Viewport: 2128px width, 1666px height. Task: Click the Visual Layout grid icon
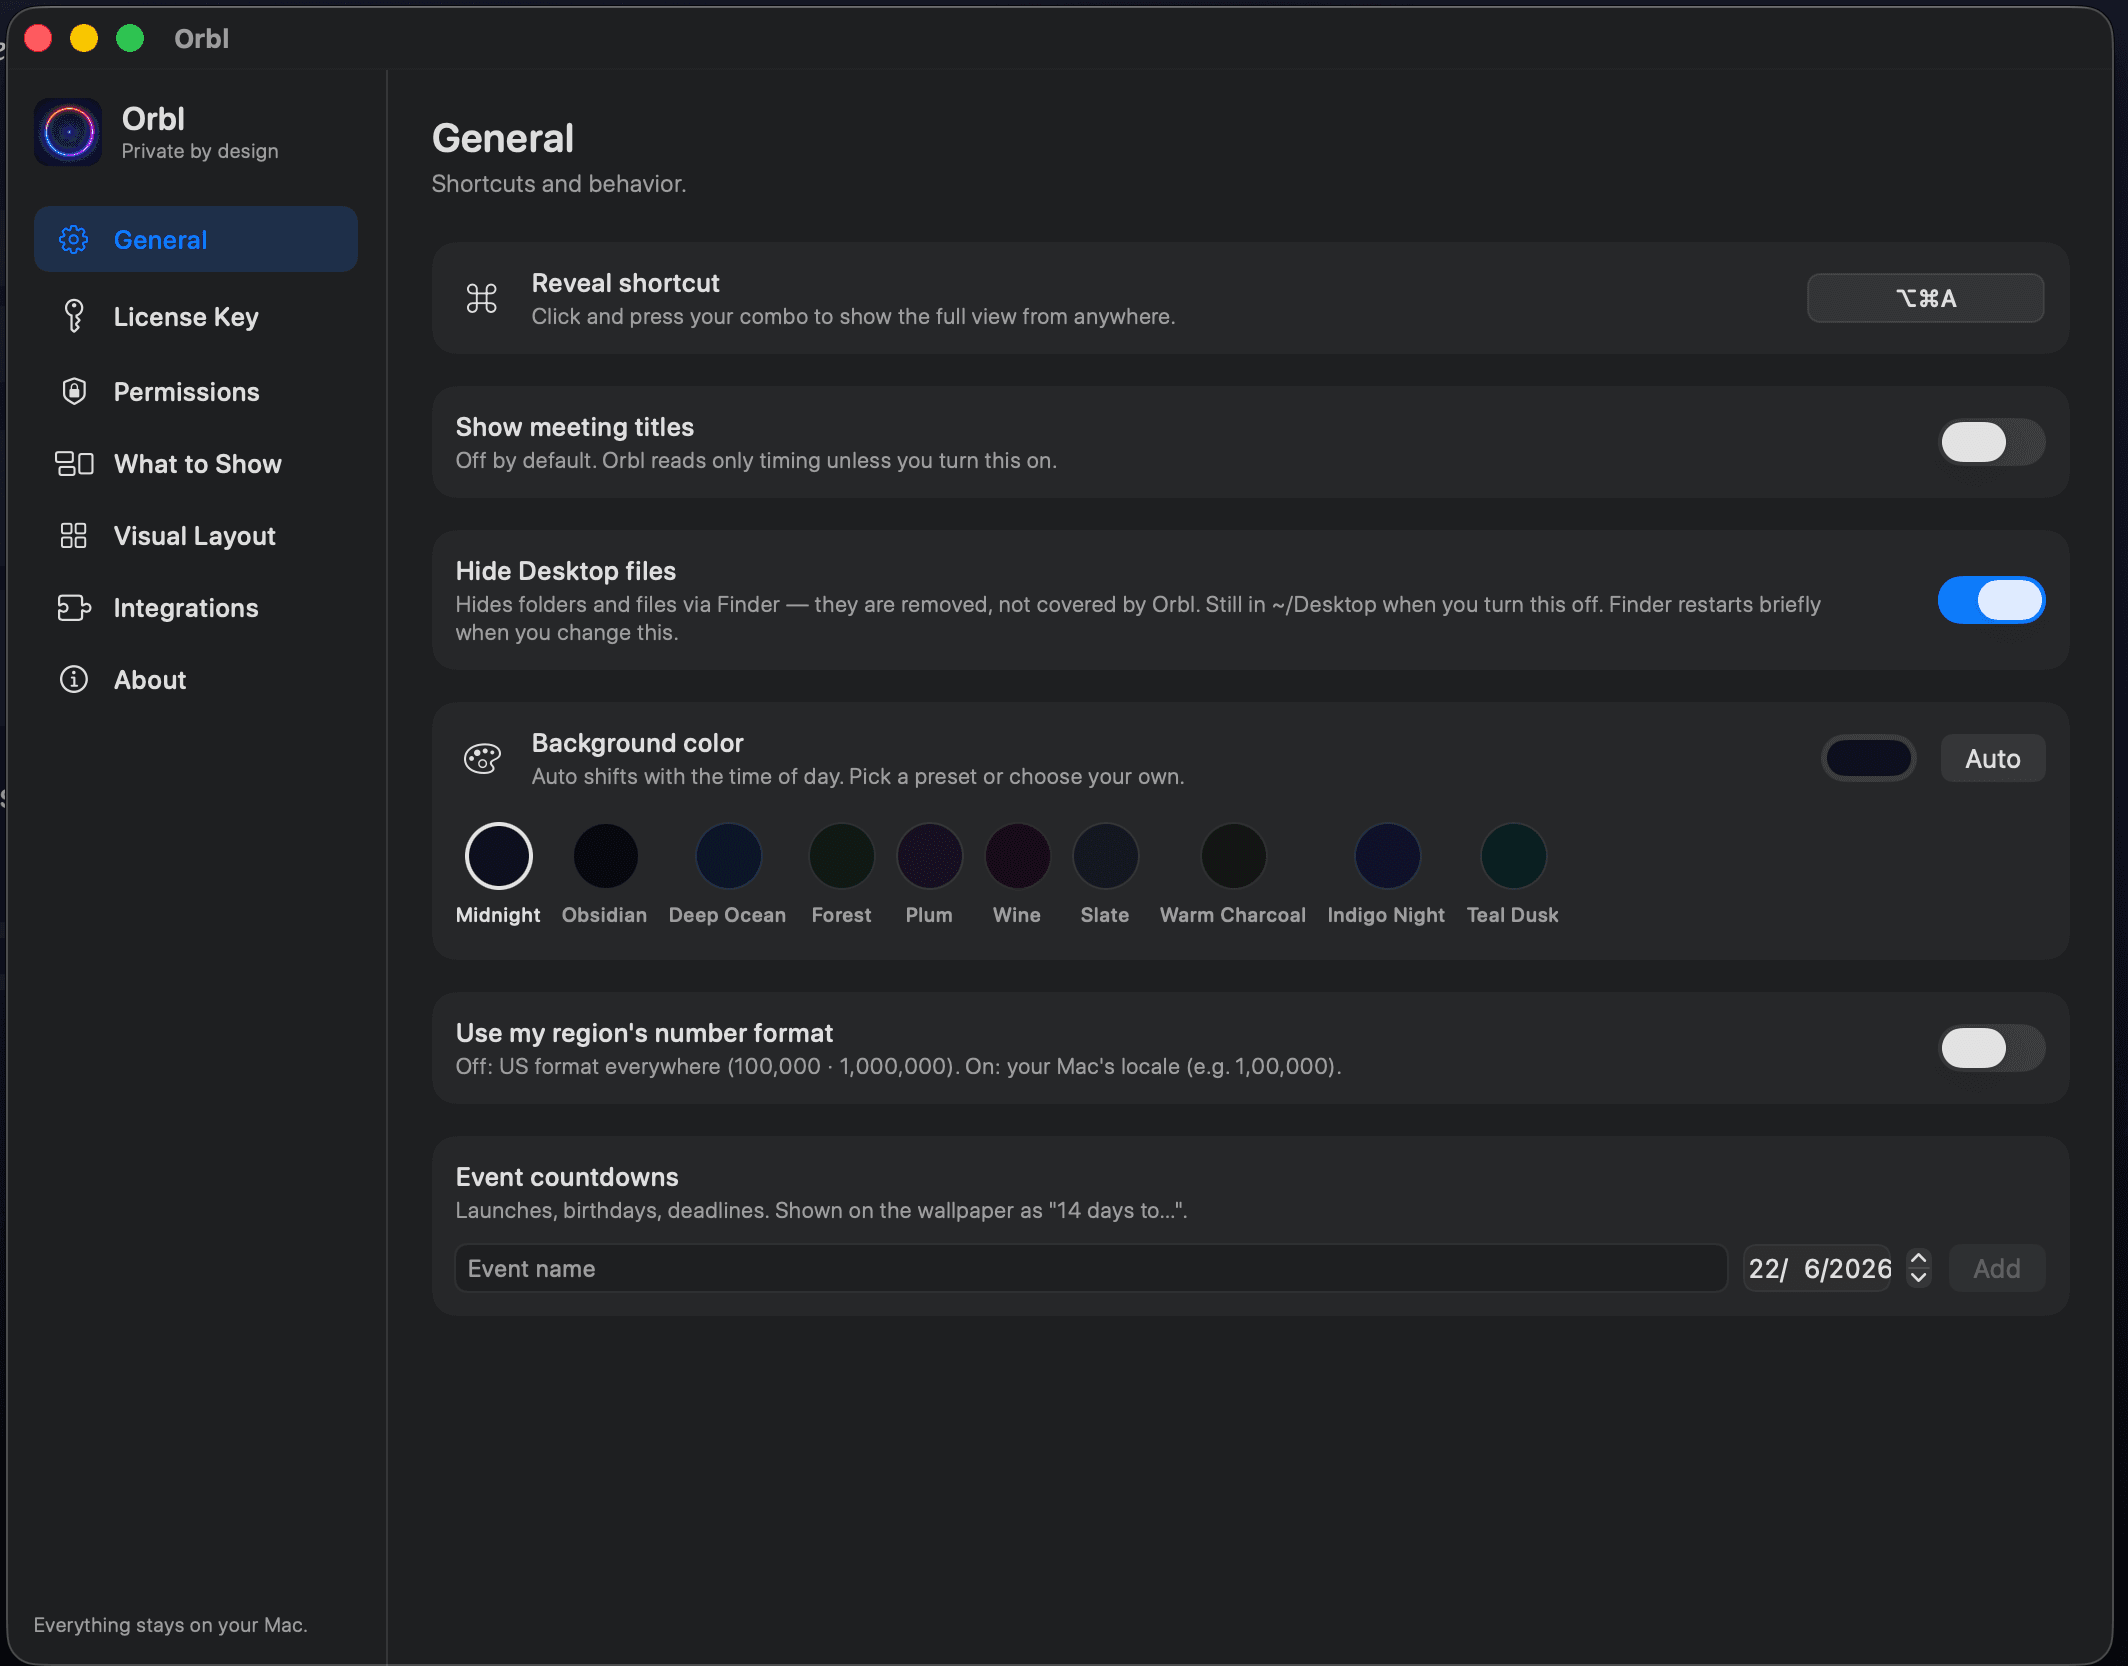74,536
